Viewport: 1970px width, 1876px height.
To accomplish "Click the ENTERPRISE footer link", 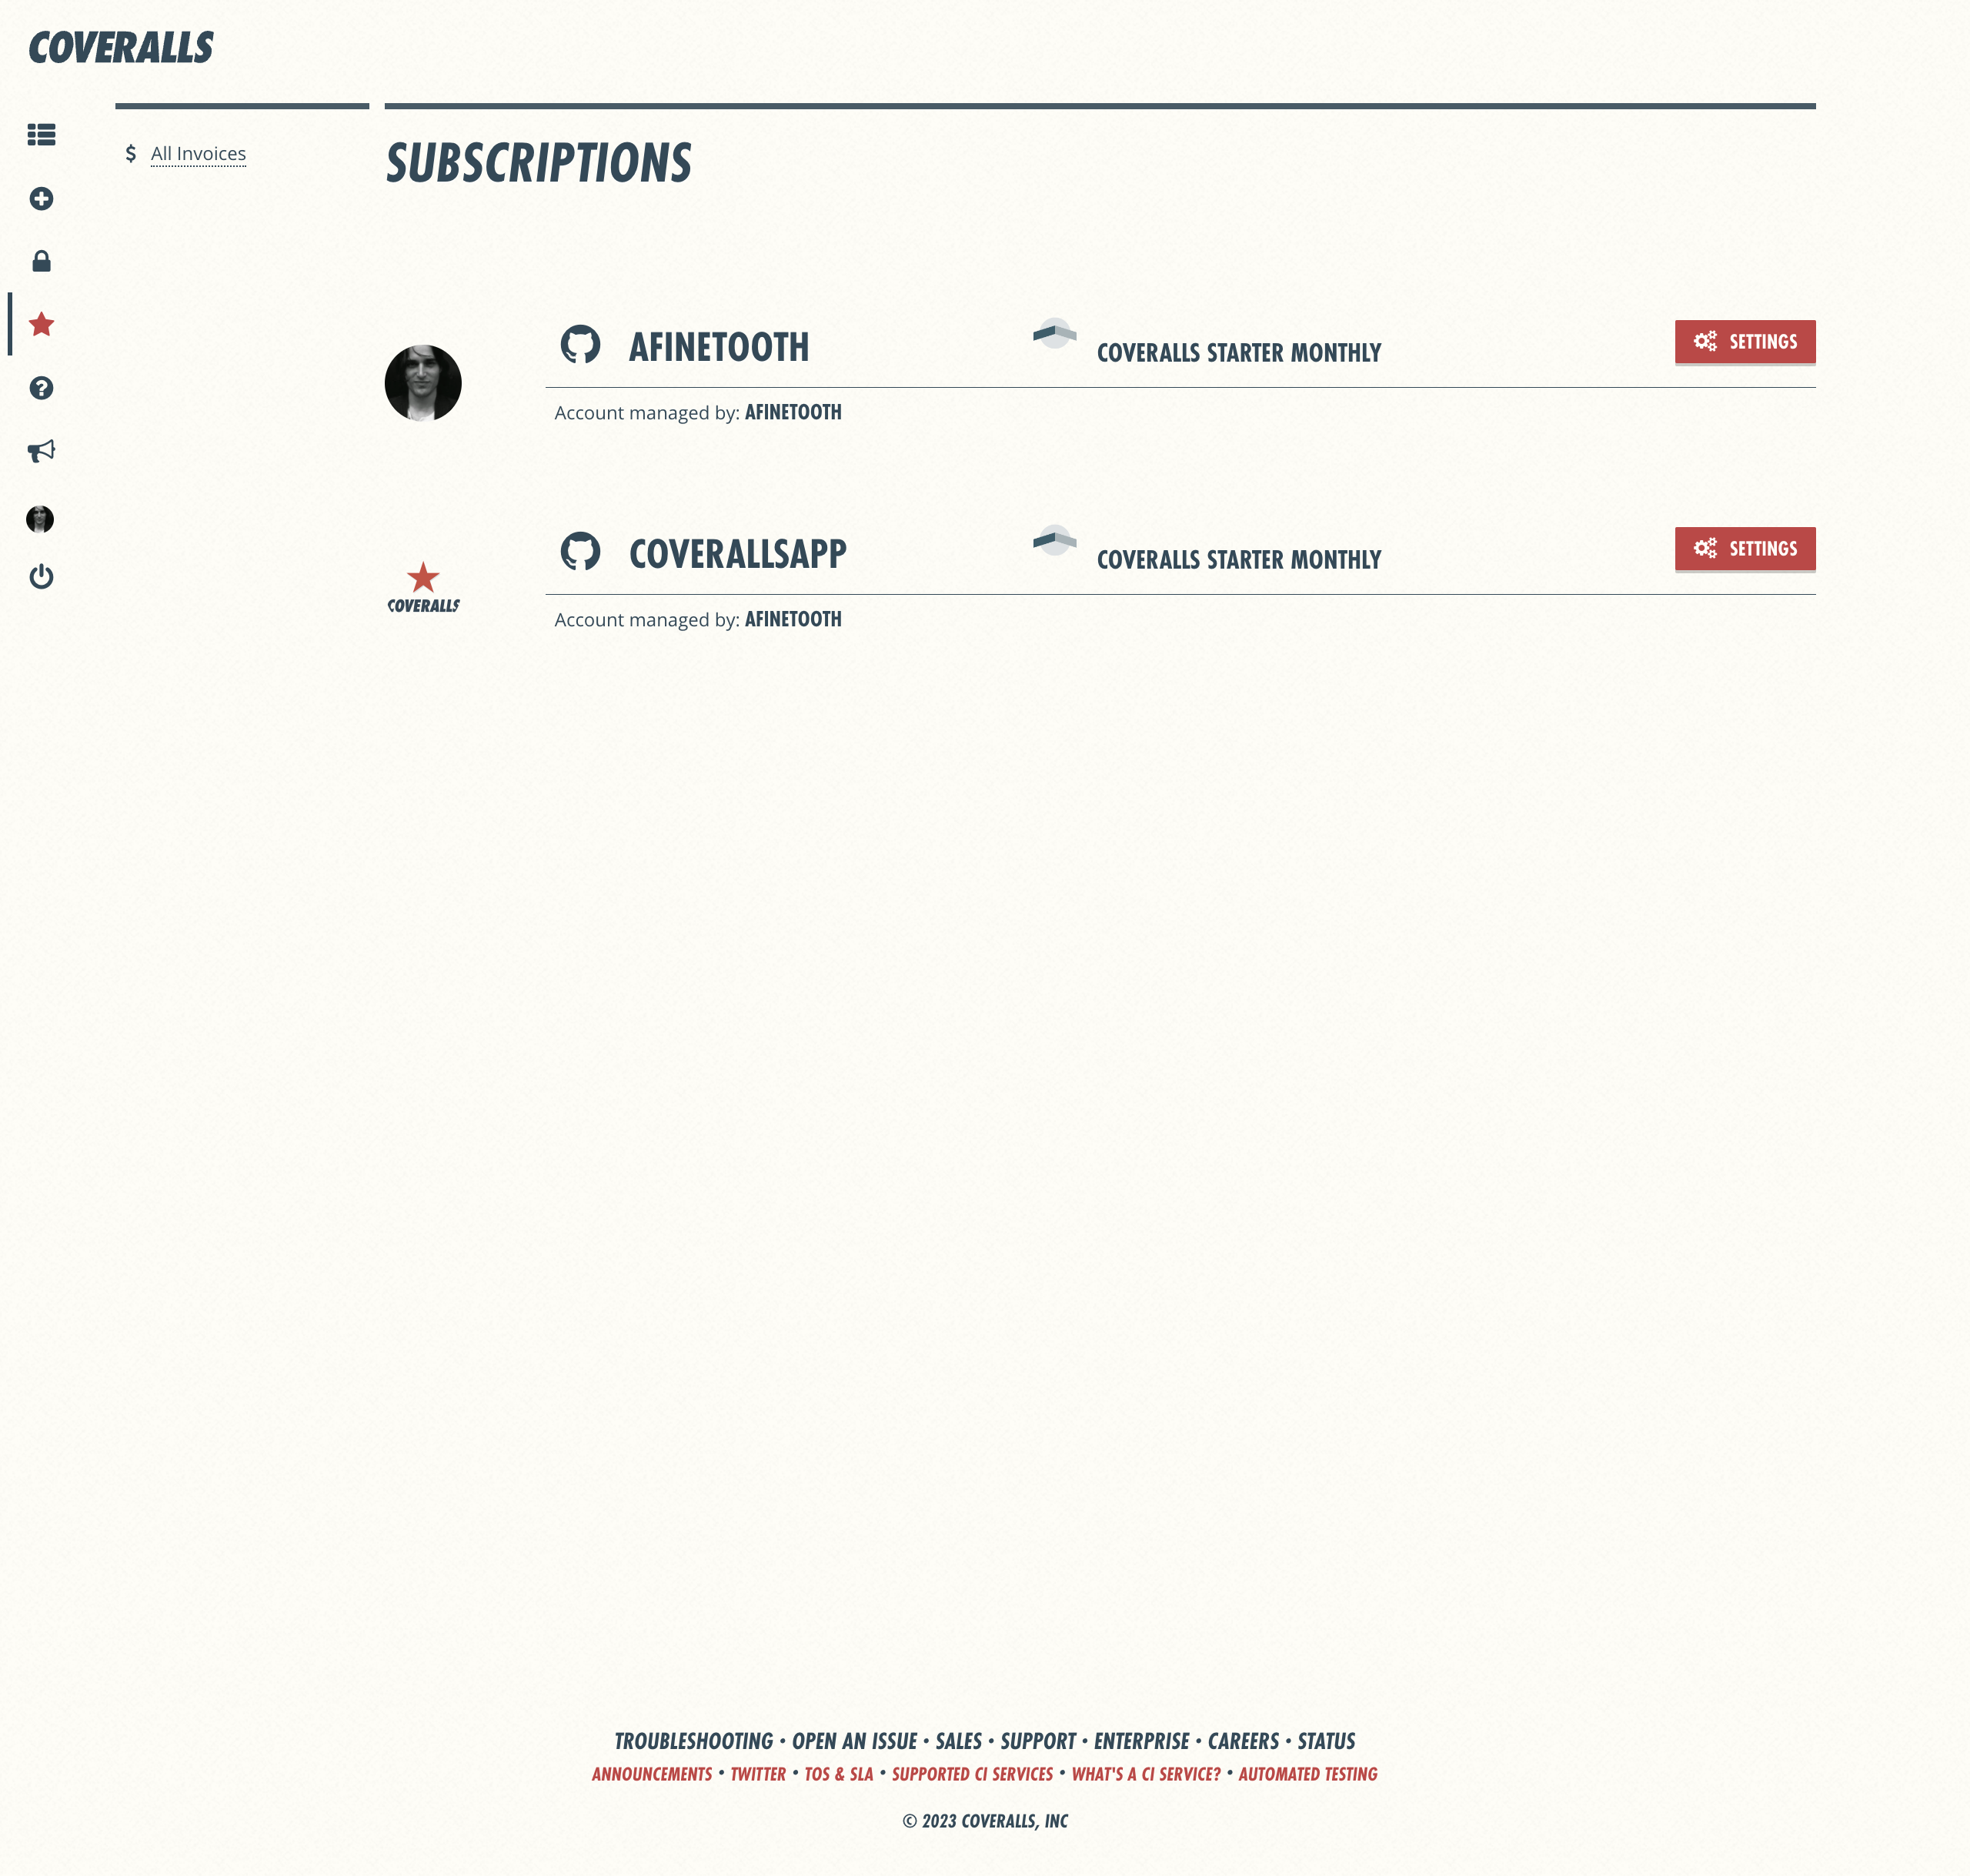I will coord(1140,1741).
